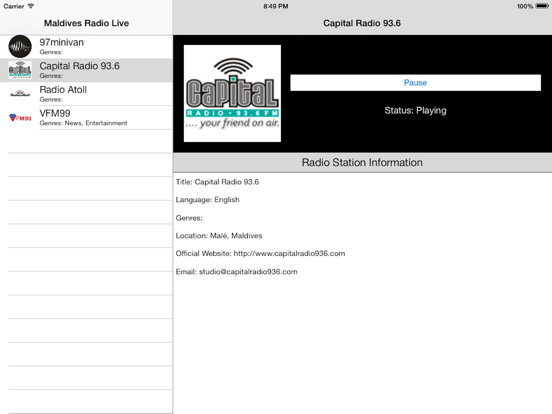Screen dimensions: 552x414
Task: Select the VFM99 station name
Action: pyautogui.click(x=55, y=113)
